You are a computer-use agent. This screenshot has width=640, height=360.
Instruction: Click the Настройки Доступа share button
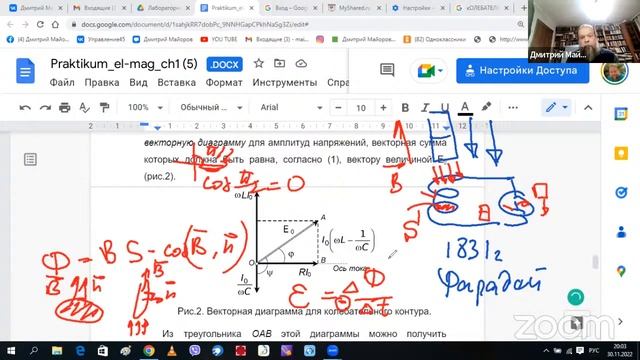tap(522, 71)
